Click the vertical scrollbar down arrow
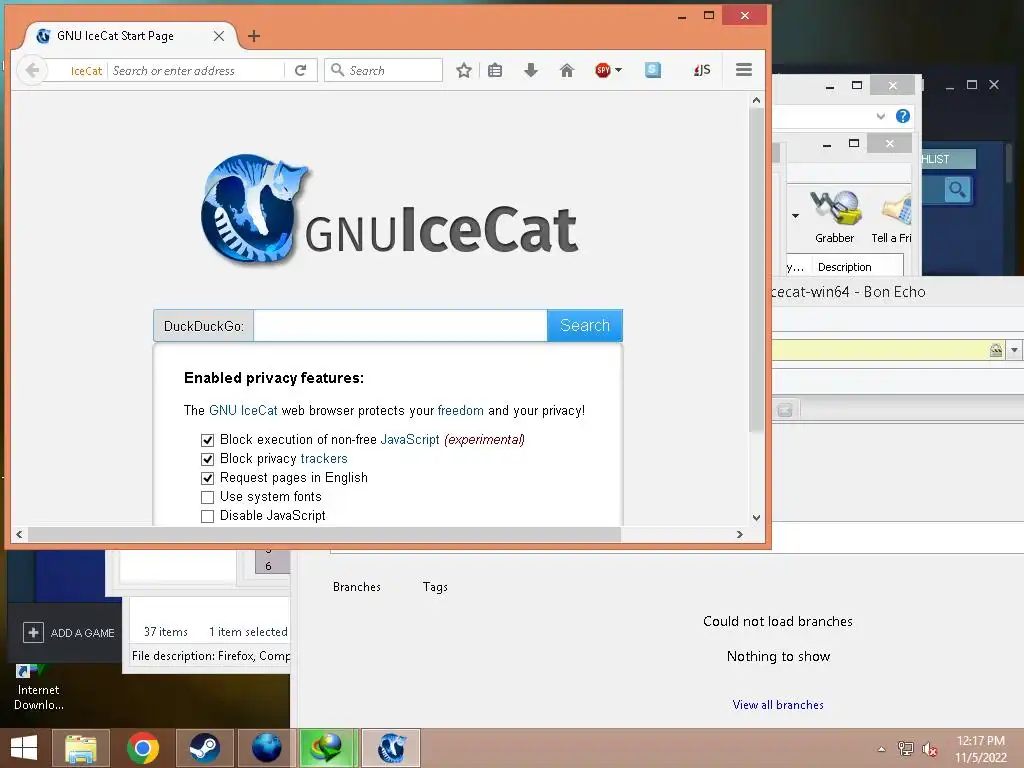 coord(756,518)
